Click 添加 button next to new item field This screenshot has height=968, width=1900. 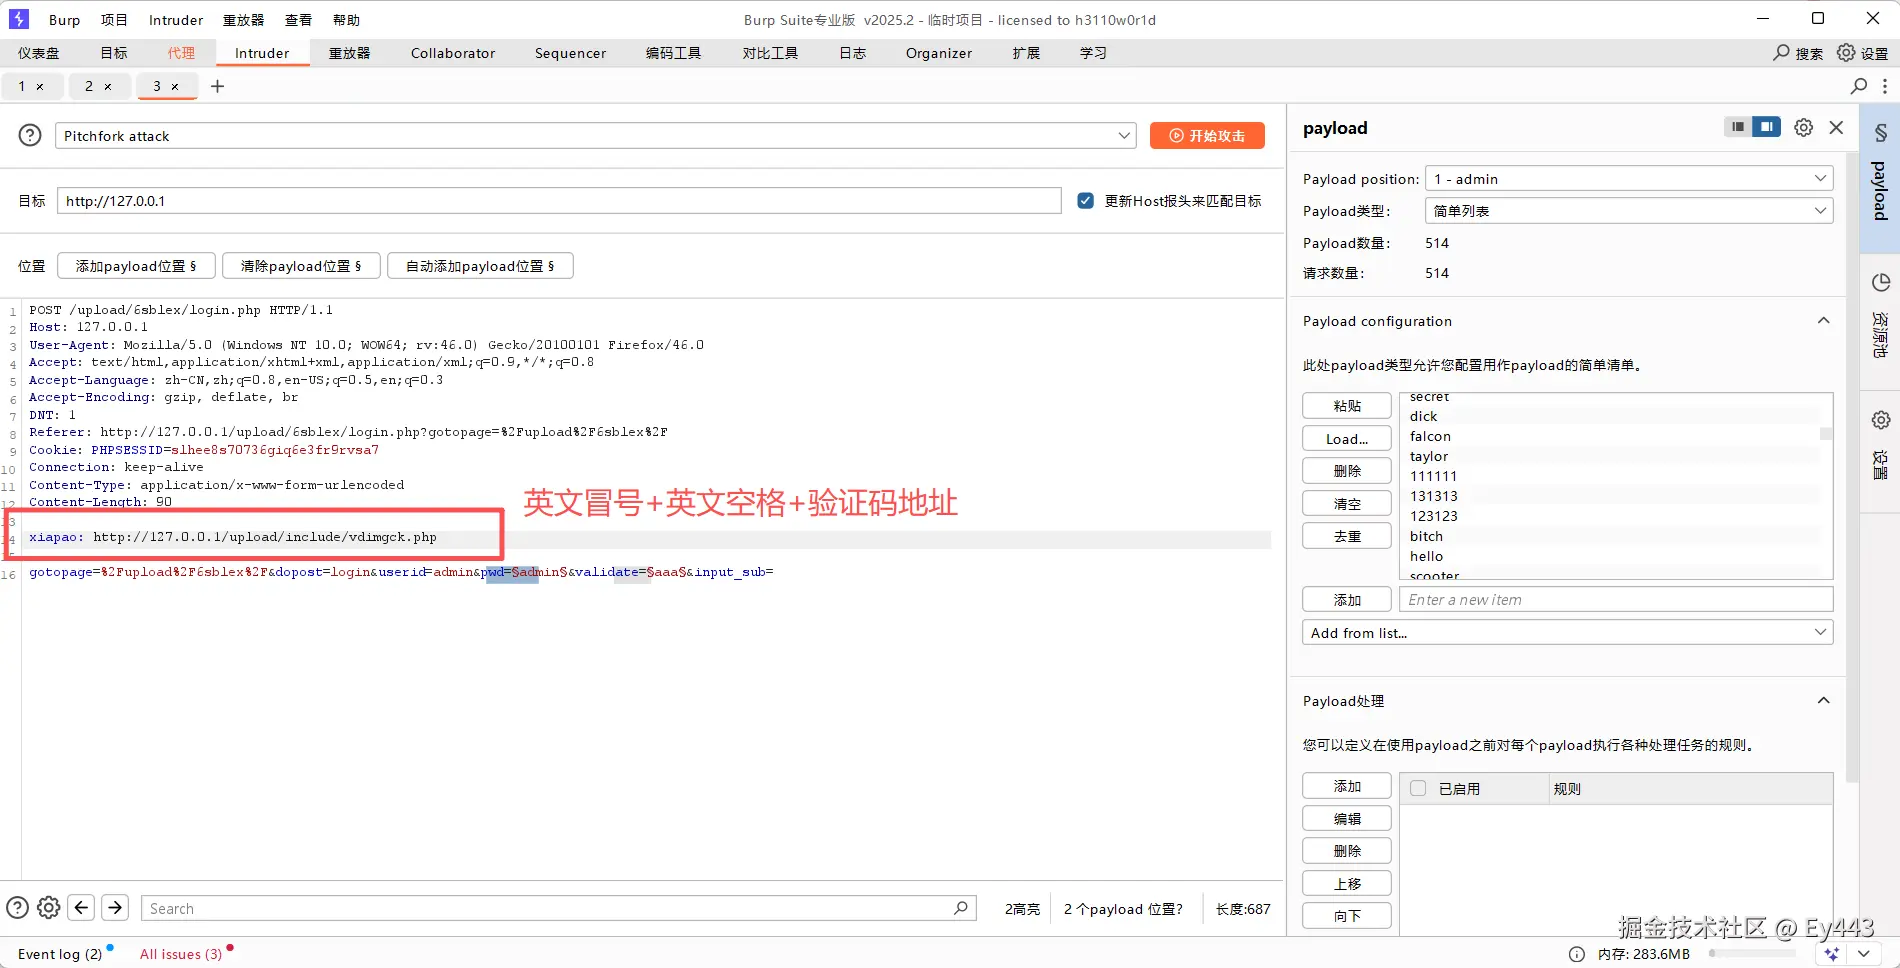(x=1347, y=600)
